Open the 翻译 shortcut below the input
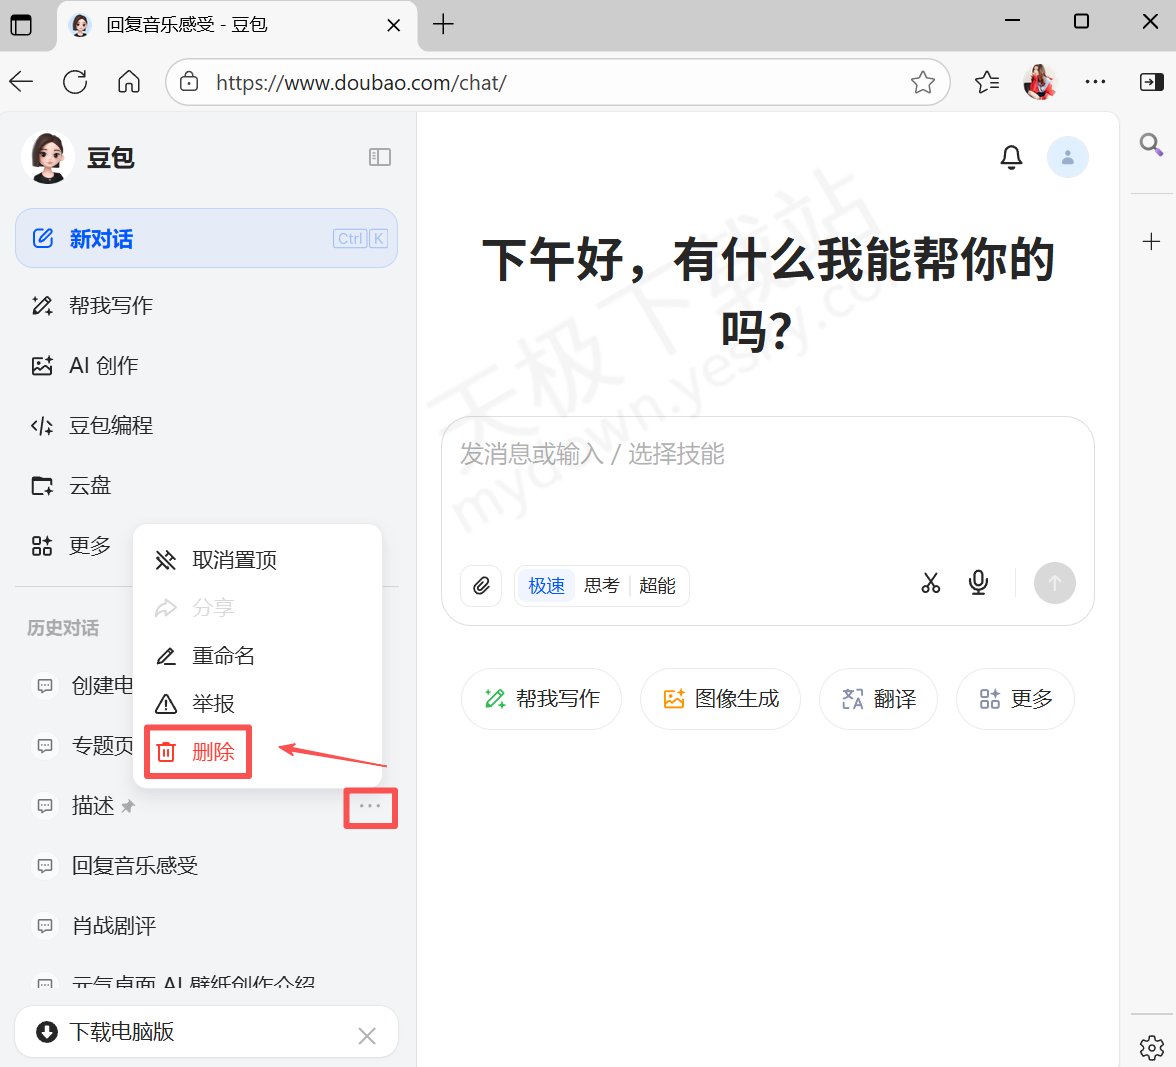 878,698
